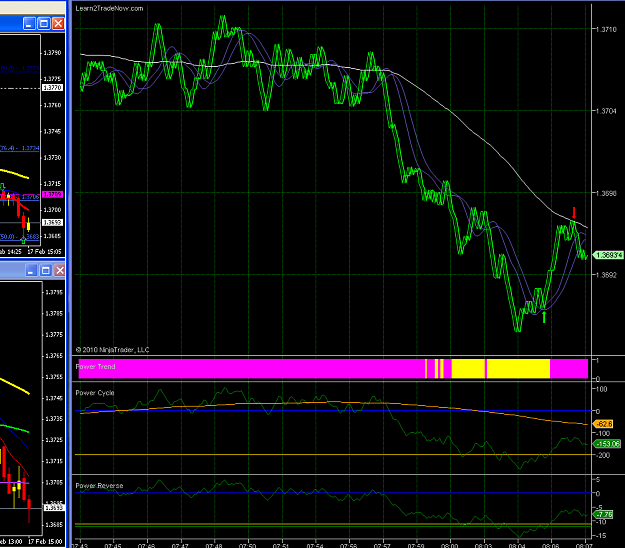Click the 1.3704 price axis label
Image resolution: width=625 pixels, height=548 pixels.
[606, 111]
